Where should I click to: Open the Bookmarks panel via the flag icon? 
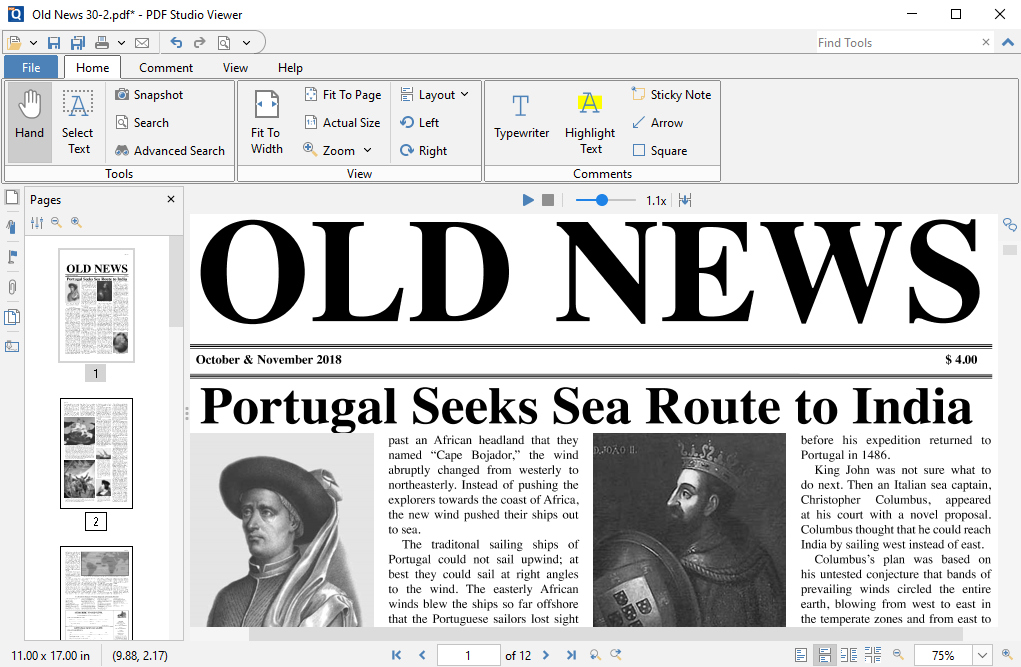(11, 257)
